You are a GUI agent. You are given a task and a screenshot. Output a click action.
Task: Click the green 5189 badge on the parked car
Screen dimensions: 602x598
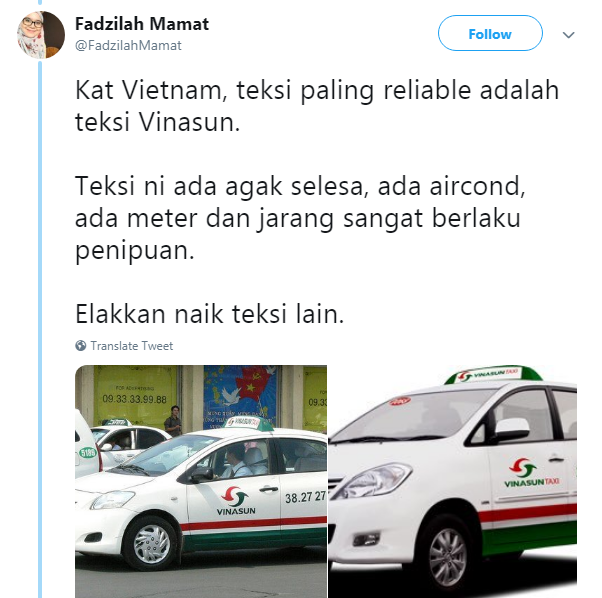[88, 453]
